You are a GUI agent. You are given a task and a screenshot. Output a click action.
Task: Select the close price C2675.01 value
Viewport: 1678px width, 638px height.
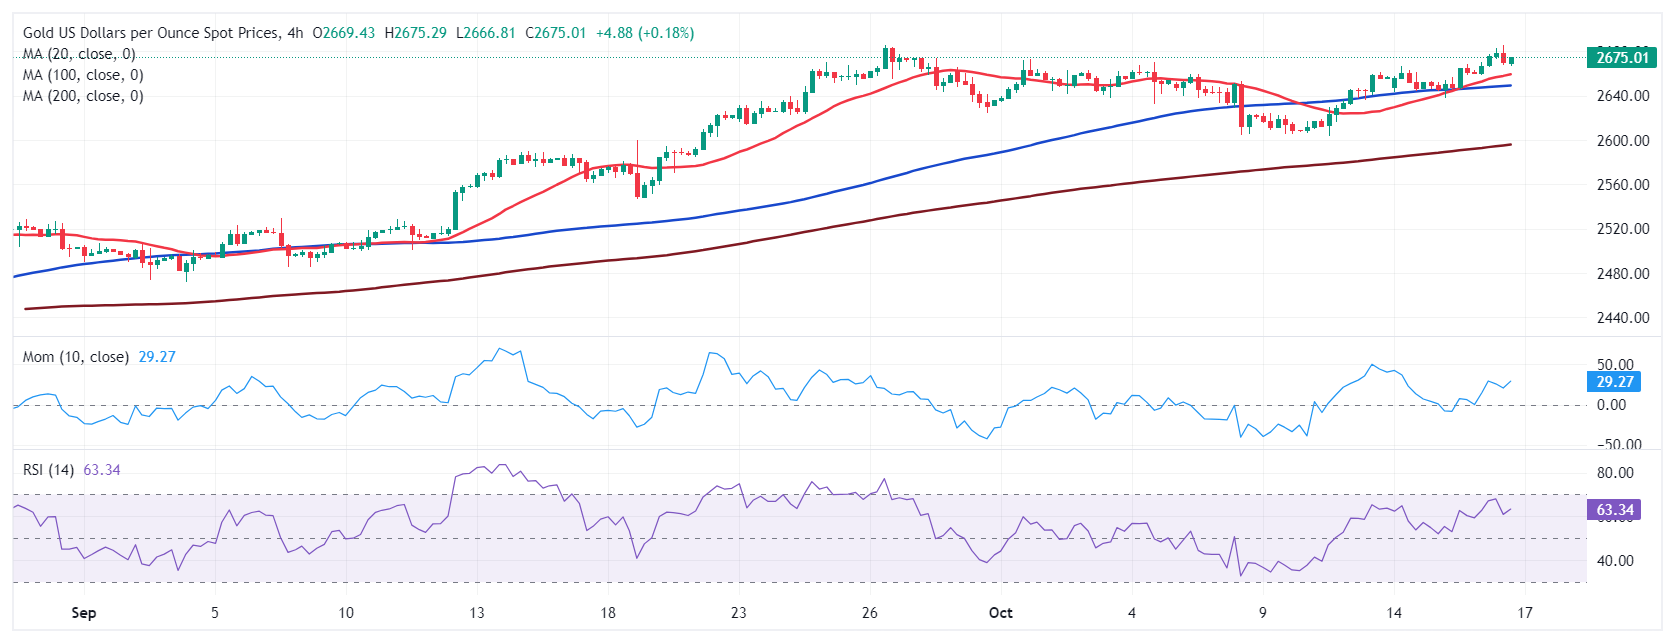tap(556, 33)
